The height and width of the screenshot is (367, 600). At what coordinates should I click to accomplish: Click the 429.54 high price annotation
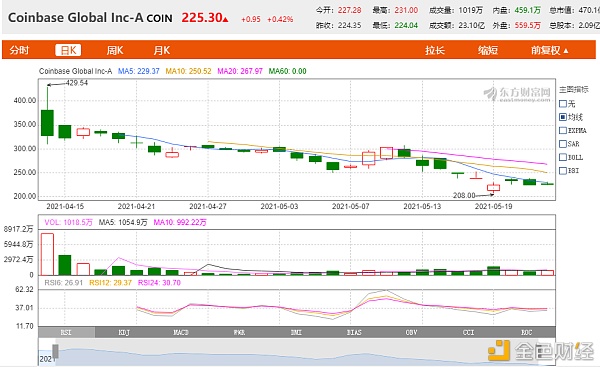point(77,83)
